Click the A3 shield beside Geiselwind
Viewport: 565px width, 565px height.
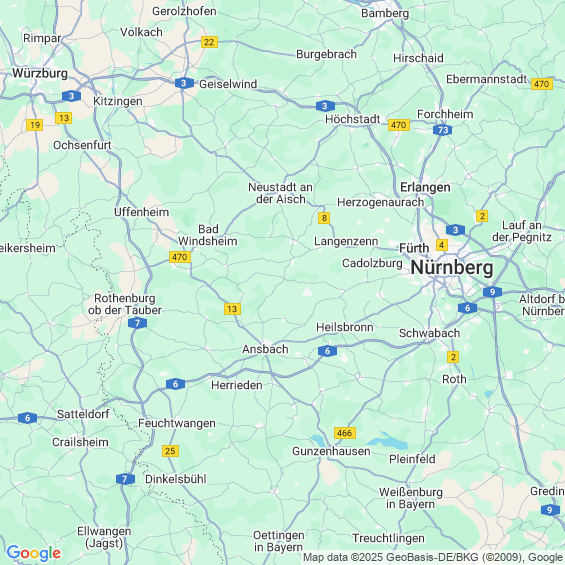(x=184, y=83)
